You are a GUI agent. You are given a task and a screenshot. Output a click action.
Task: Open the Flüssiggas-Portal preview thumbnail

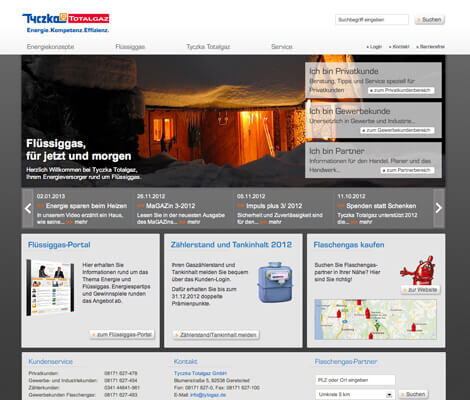[50, 287]
